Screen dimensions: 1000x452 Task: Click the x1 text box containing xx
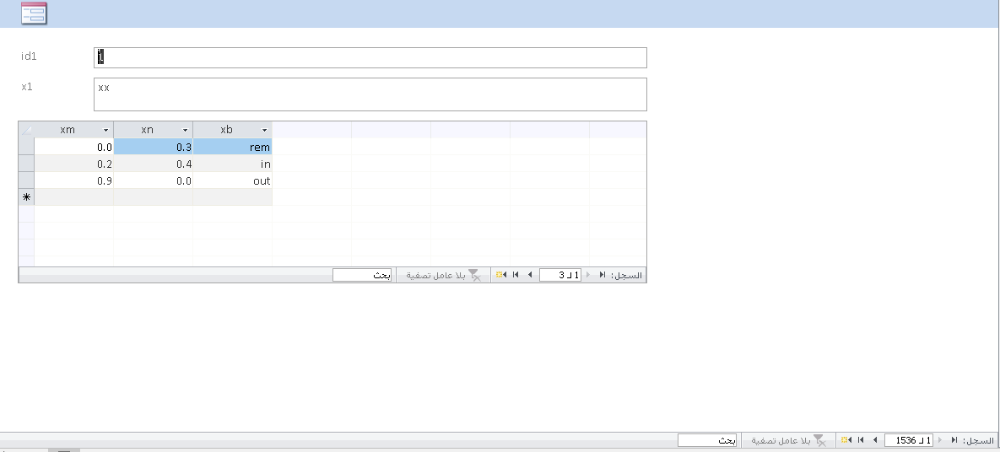pyautogui.click(x=370, y=94)
